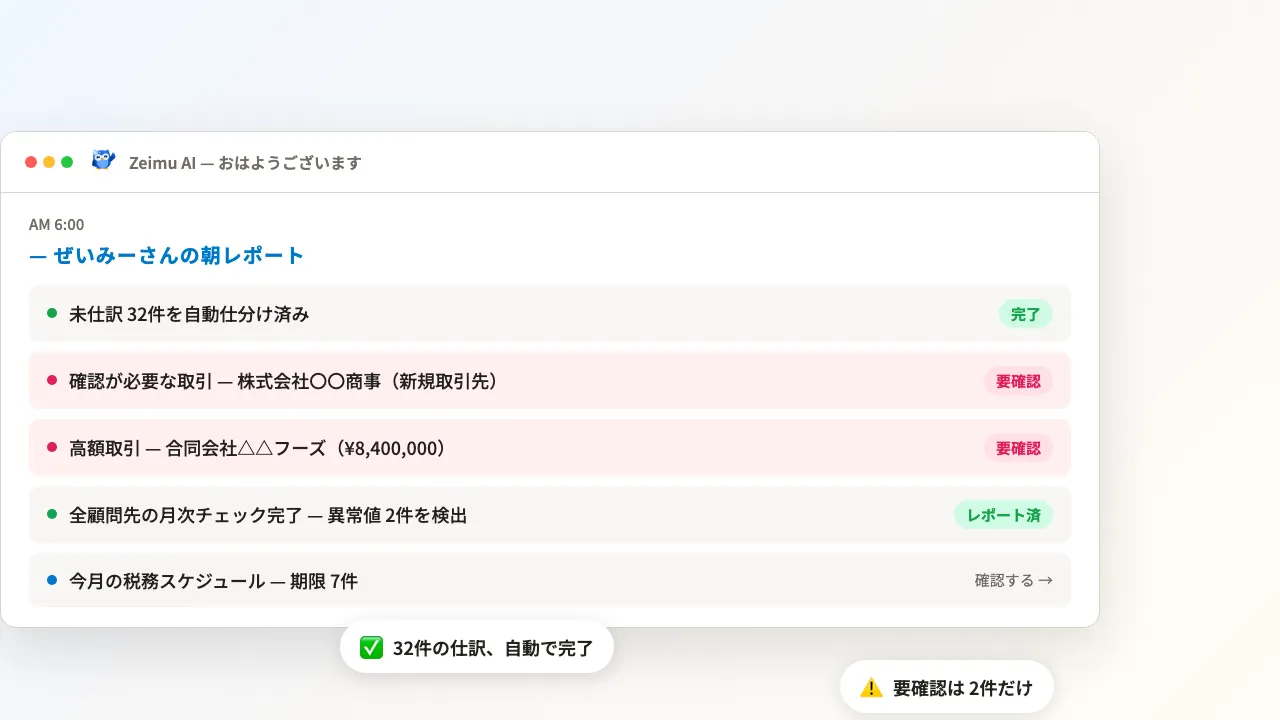1280x720 pixels.
Task: Open the 高額取引 ¥8,400,000 entry text
Action: click(257, 448)
